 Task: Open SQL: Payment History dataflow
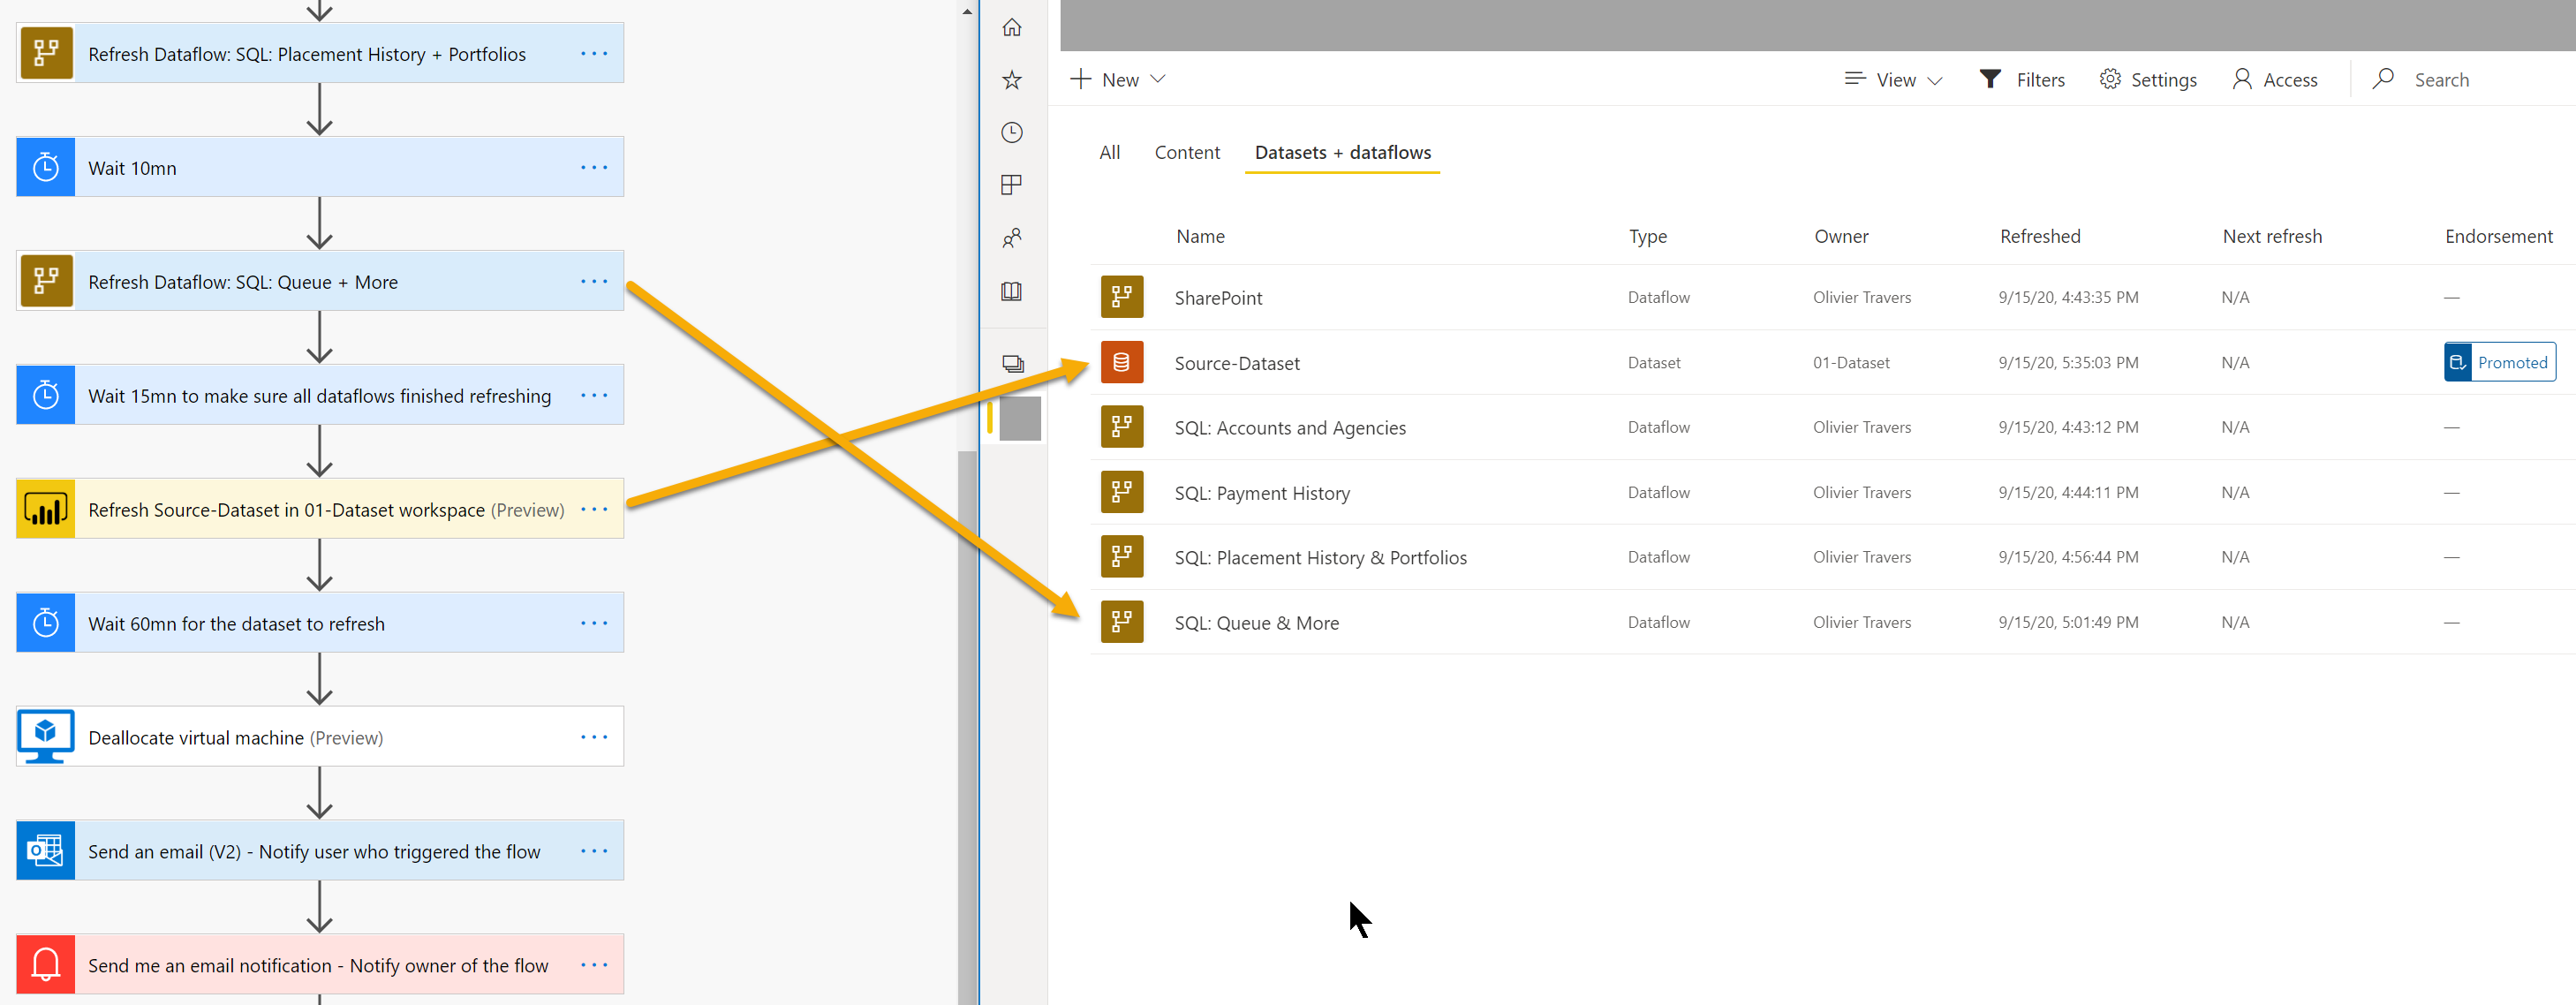[1262, 493]
